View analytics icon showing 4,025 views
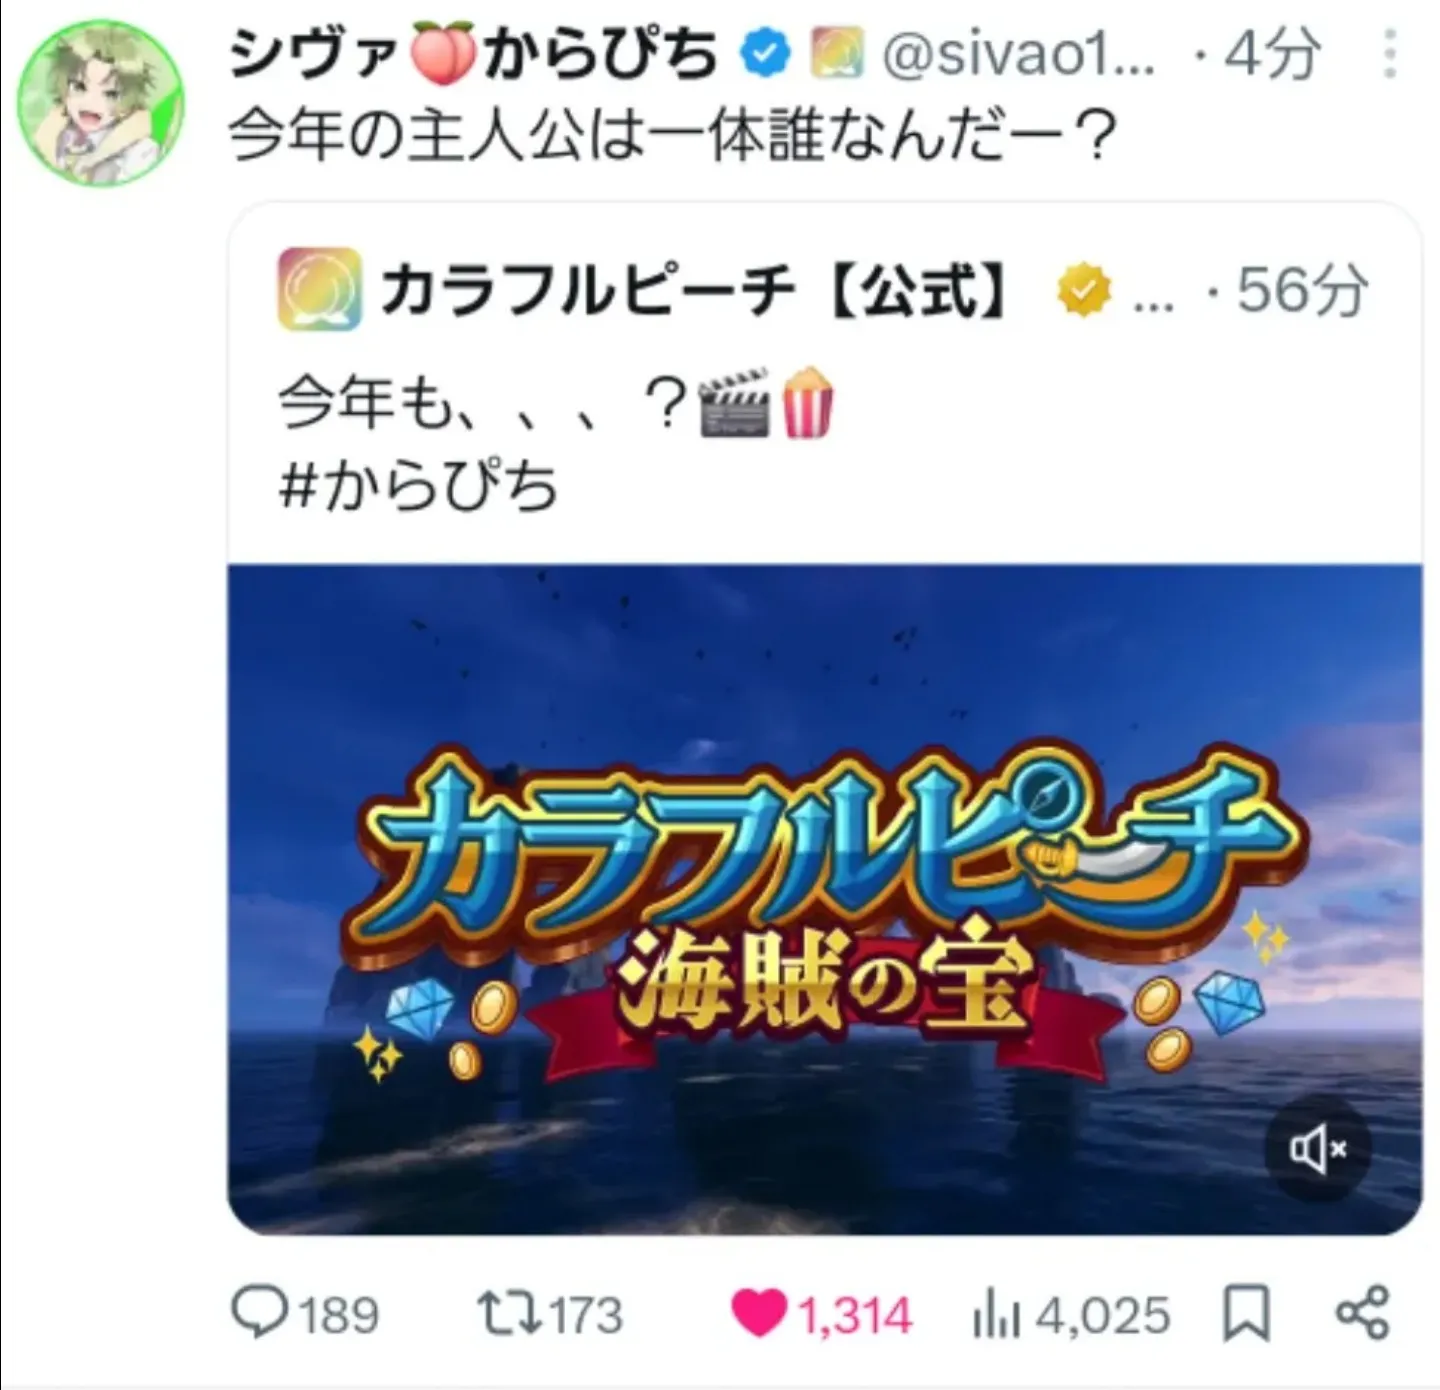The image size is (1440, 1390). [x=997, y=1314]
